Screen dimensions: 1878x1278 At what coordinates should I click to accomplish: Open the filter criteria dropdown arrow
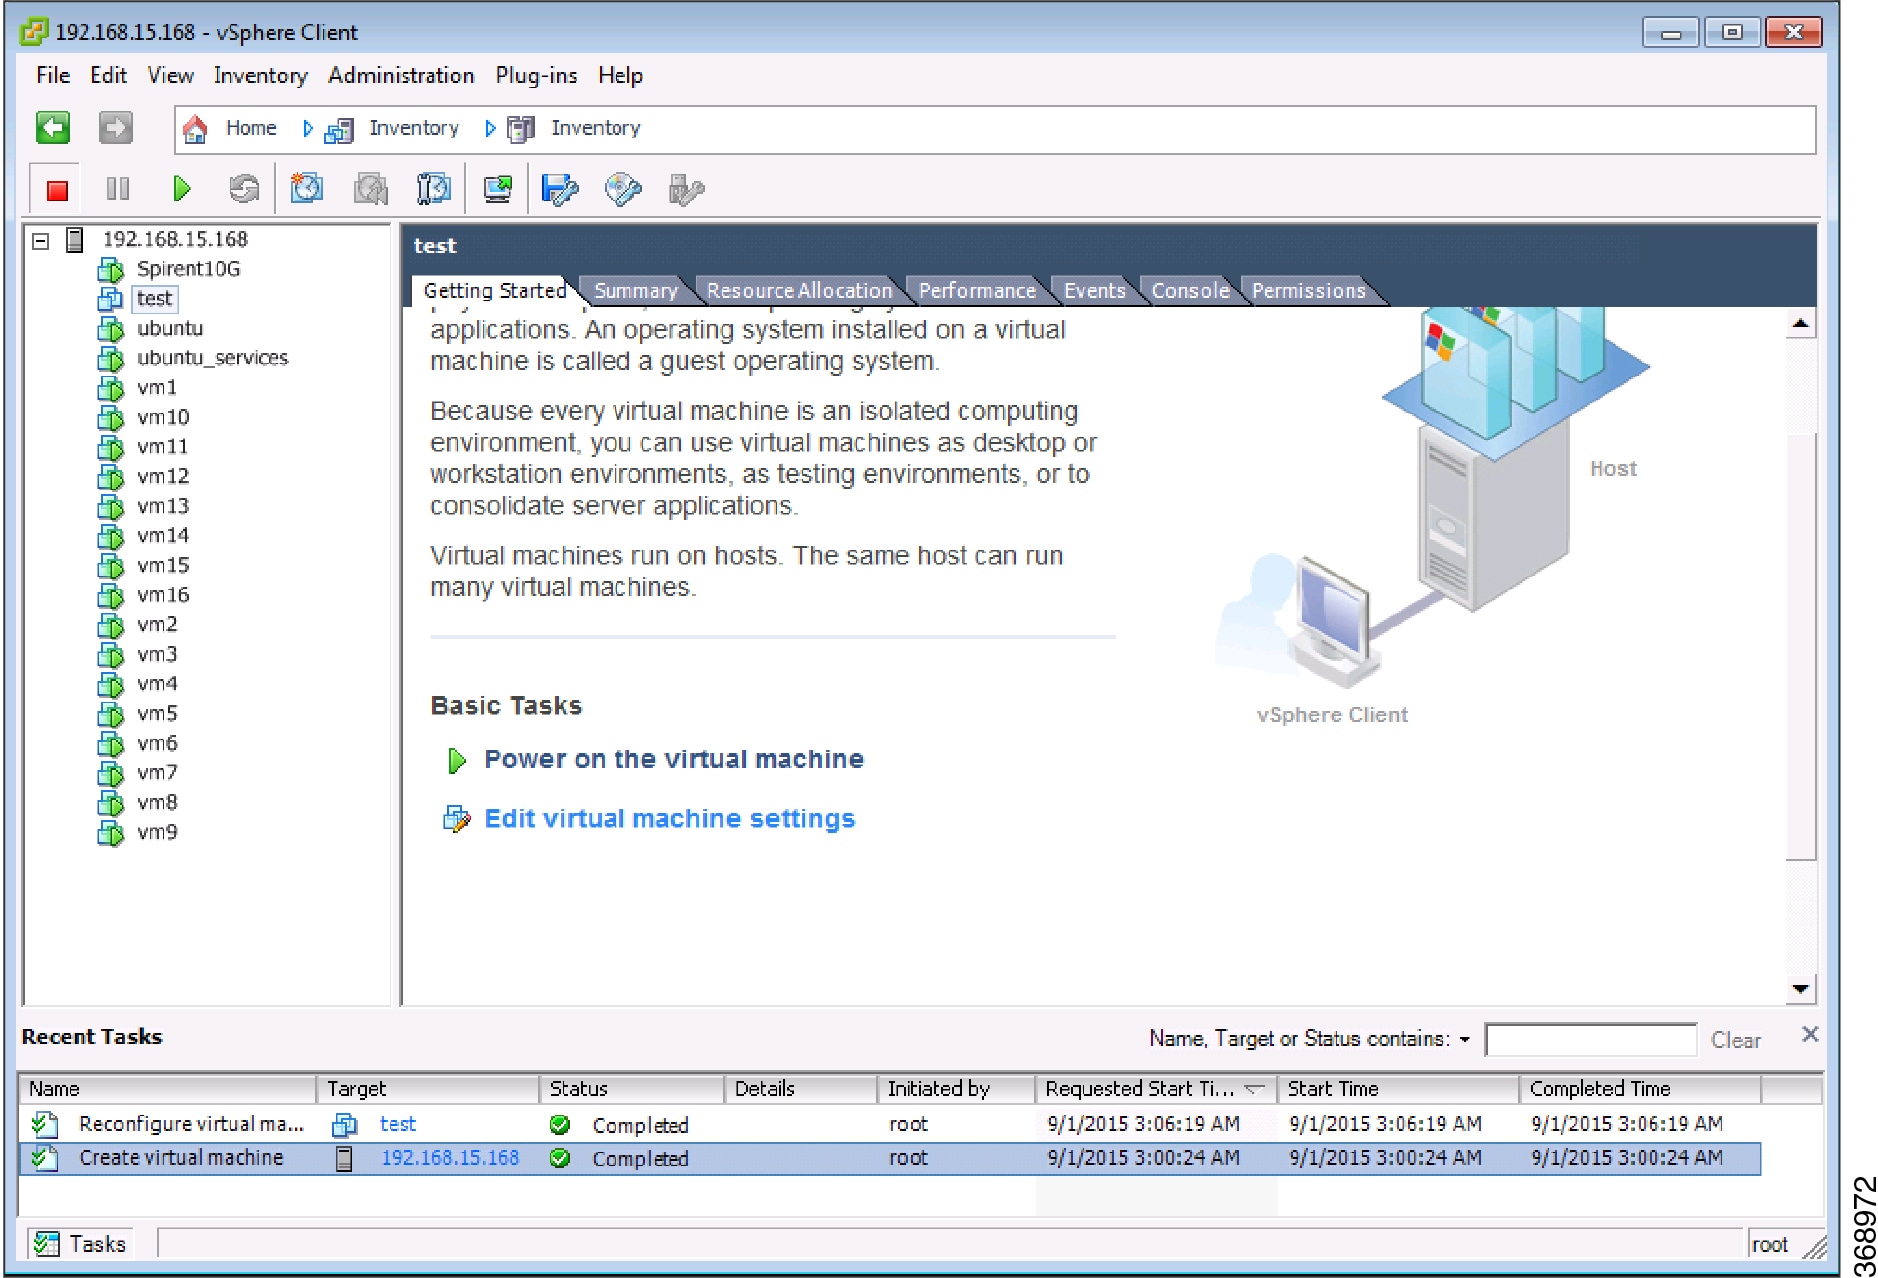tap(1465, 1040)
